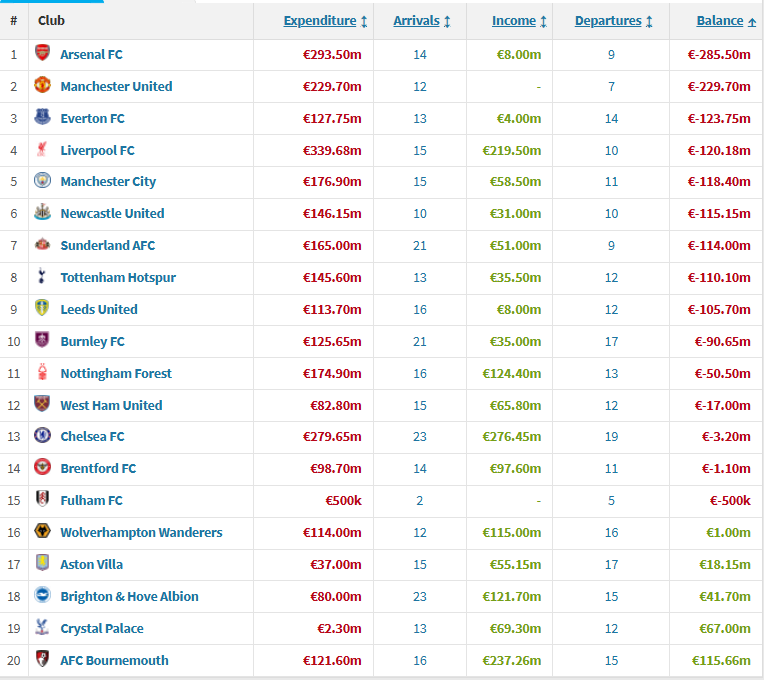Click Brentford's €97.60m income value
This screenshot has width=764, height=680.
coord(515,469)
